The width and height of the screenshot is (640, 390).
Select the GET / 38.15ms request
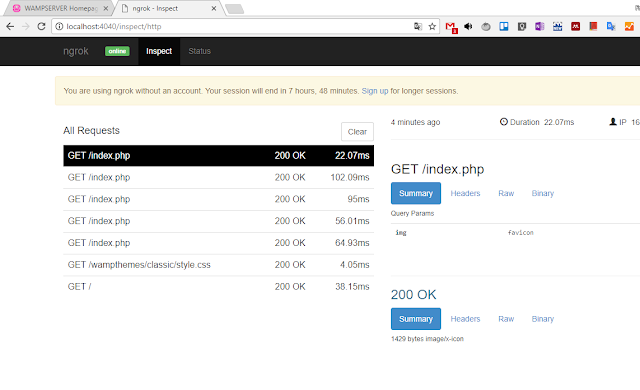pos(218,287)
